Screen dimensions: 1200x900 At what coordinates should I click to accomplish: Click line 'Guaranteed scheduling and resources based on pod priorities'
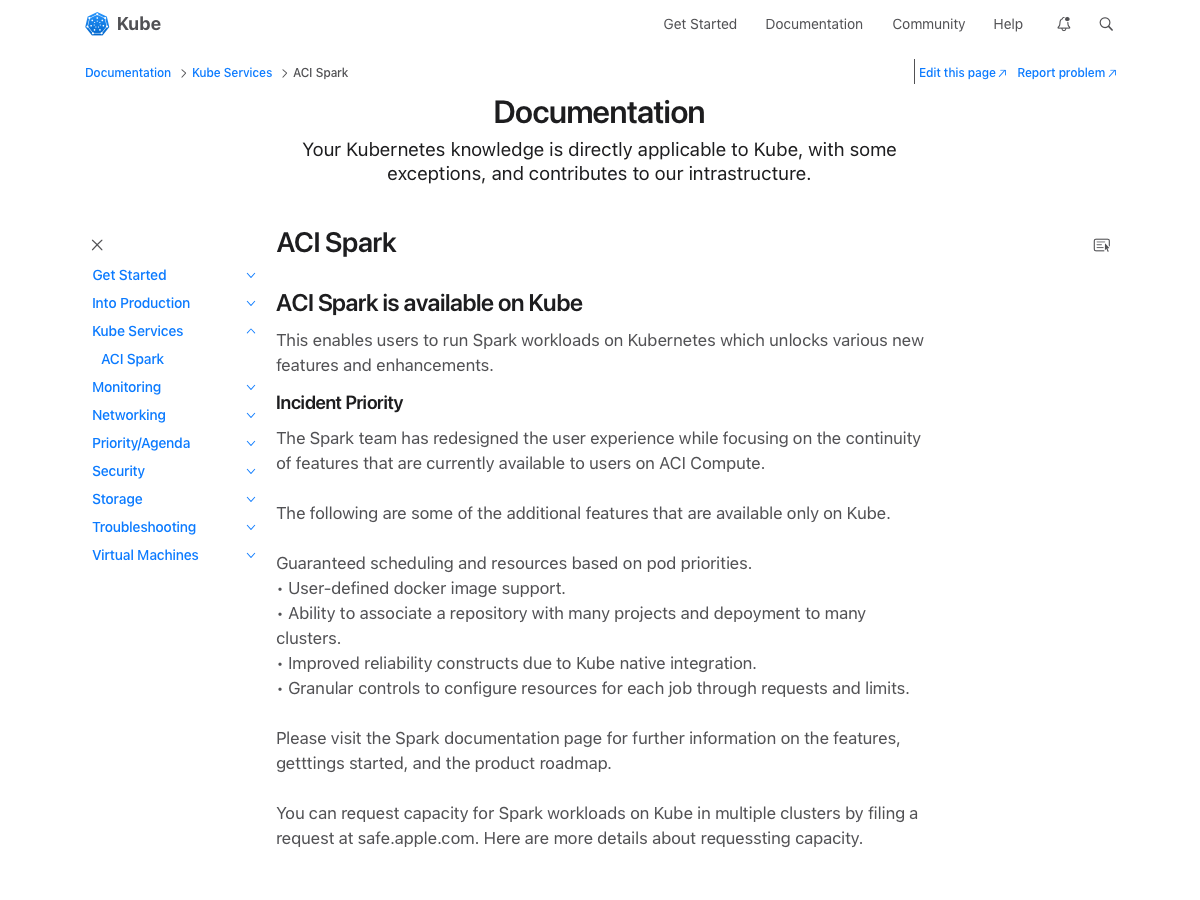click(514, 563)
